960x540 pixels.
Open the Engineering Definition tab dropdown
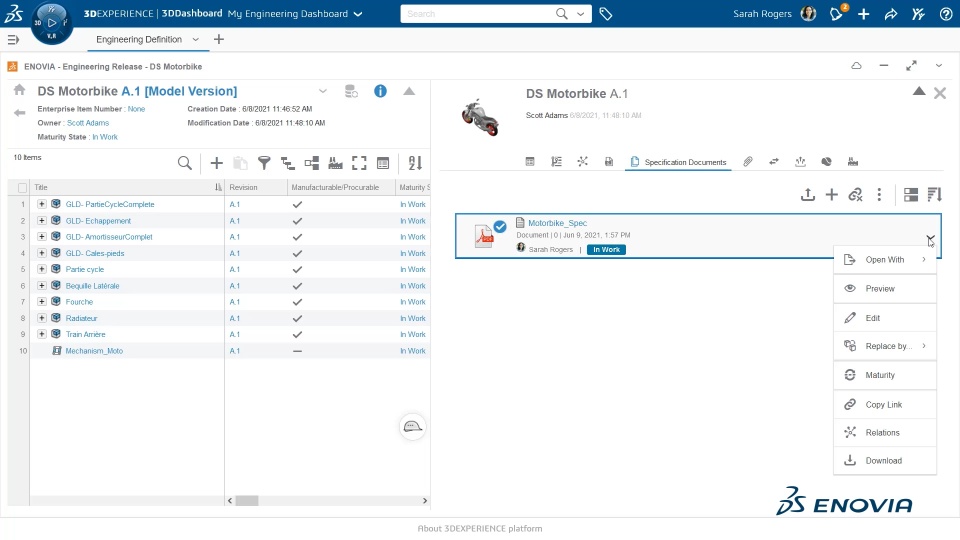pyautogui.click(x=195, y=39)
